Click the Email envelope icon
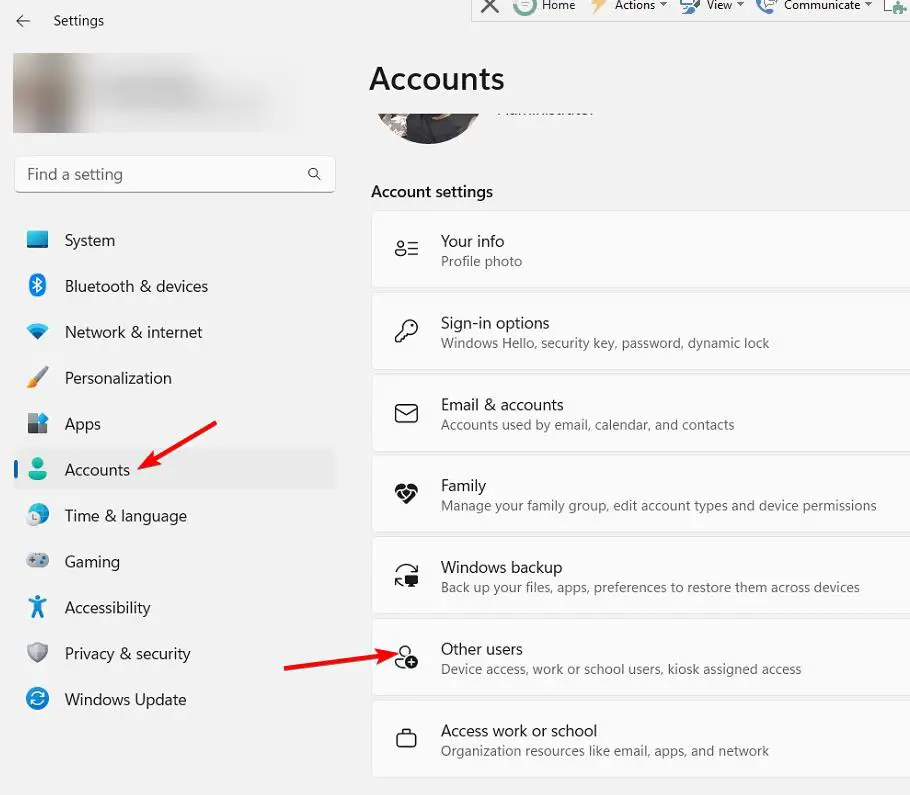This screenshot has width=910, height=795. pyautogui.click(x=406, y=413)
